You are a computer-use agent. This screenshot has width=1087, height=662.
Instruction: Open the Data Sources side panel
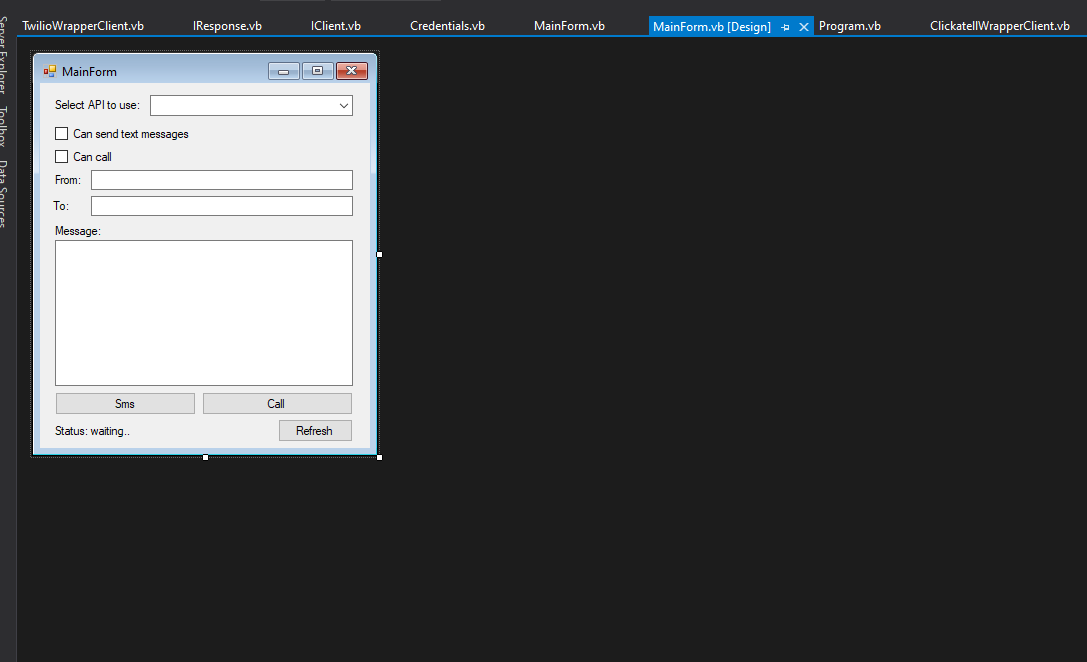3,194
